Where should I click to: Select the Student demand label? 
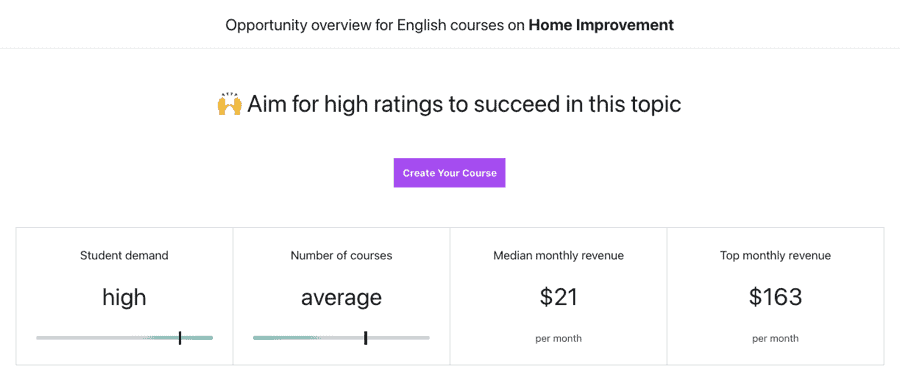point(125,256)
